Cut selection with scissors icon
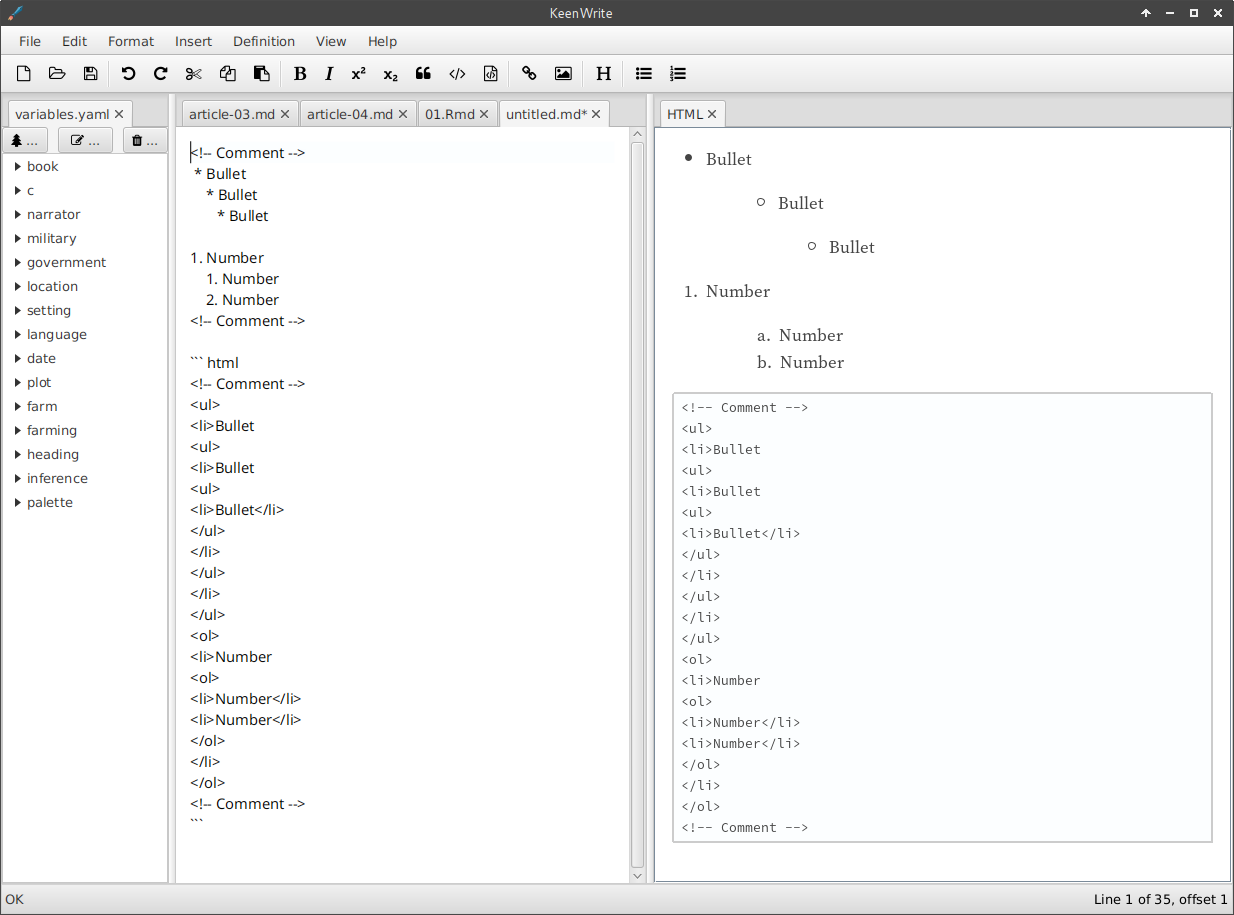 tap(194, 73)
